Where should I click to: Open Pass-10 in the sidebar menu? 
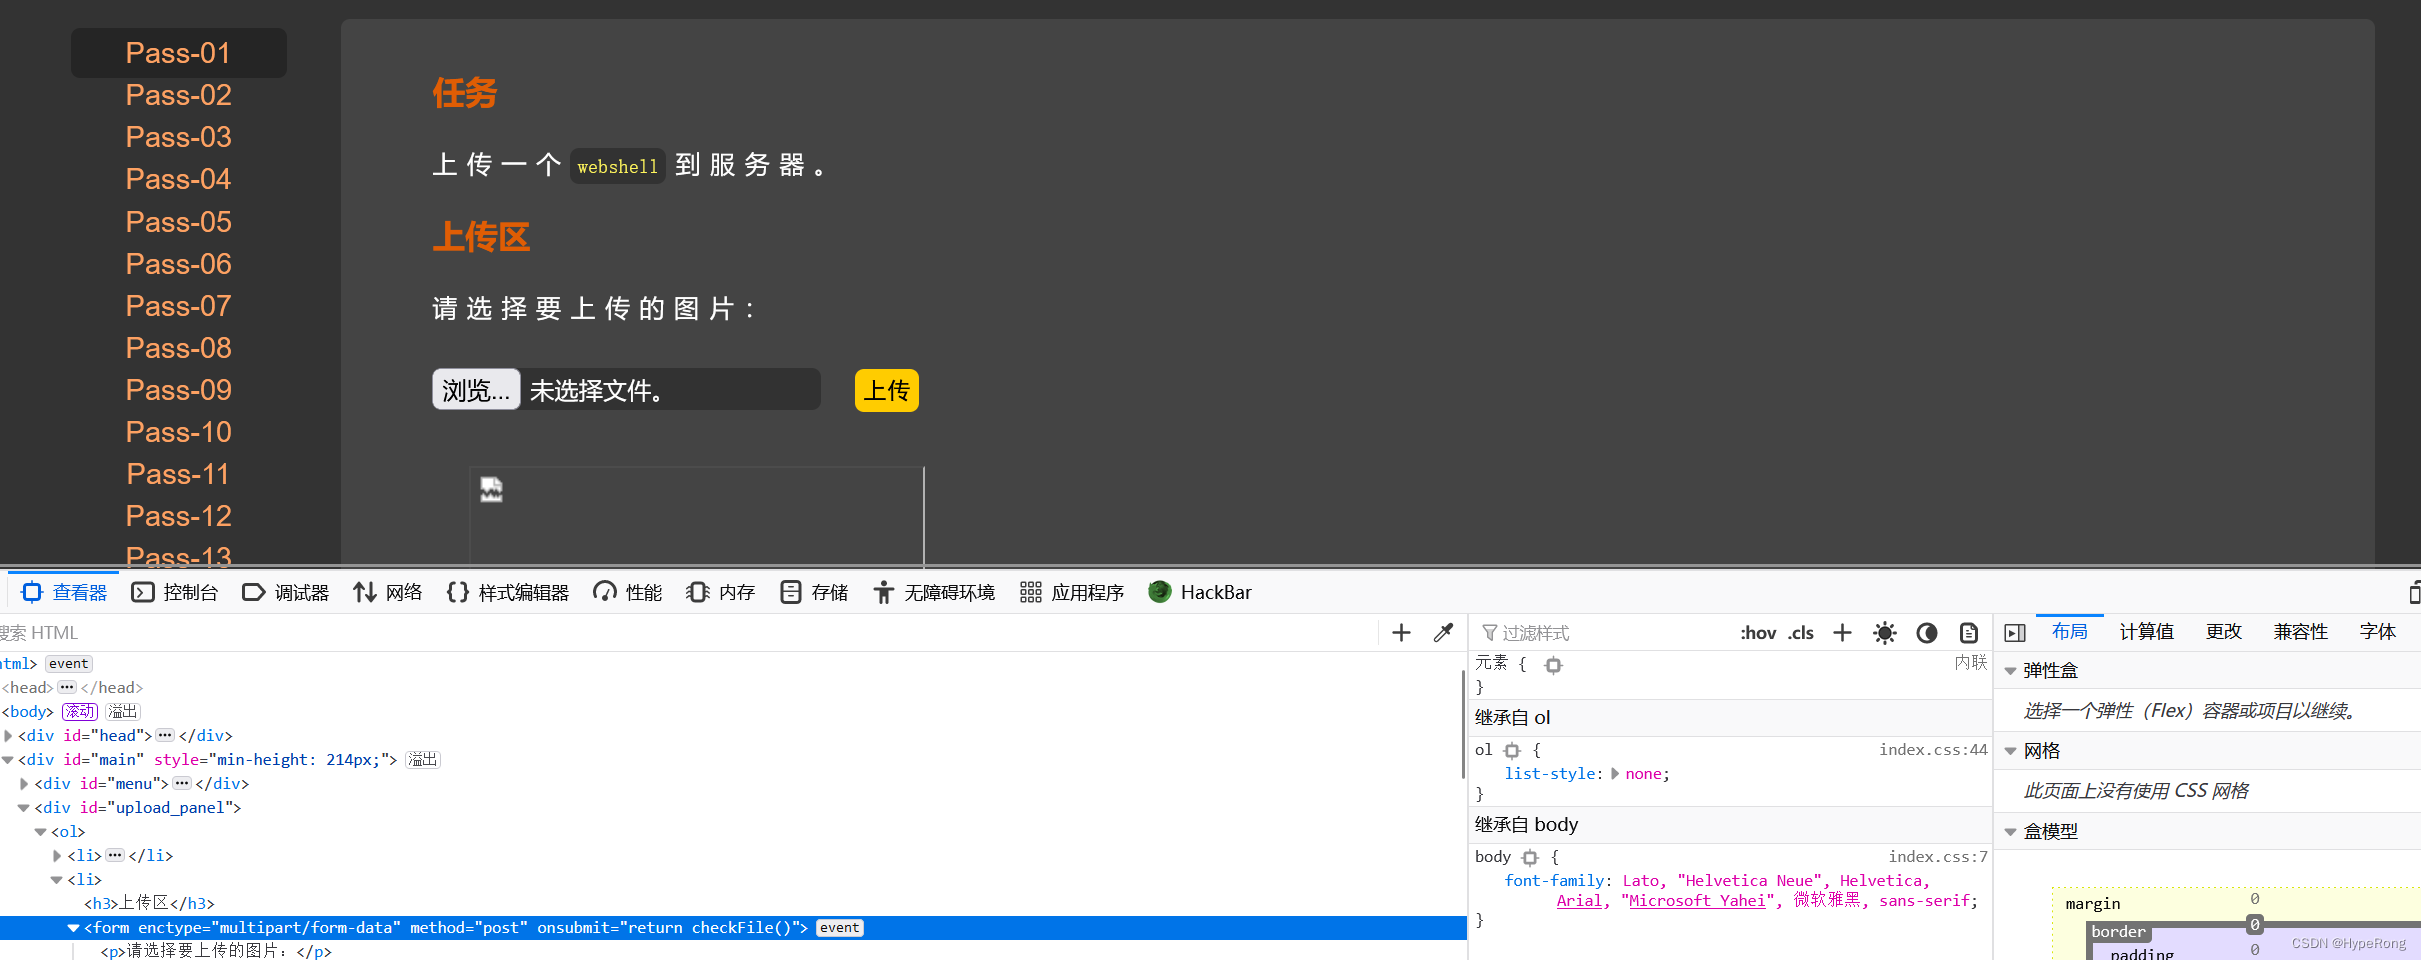178,432
